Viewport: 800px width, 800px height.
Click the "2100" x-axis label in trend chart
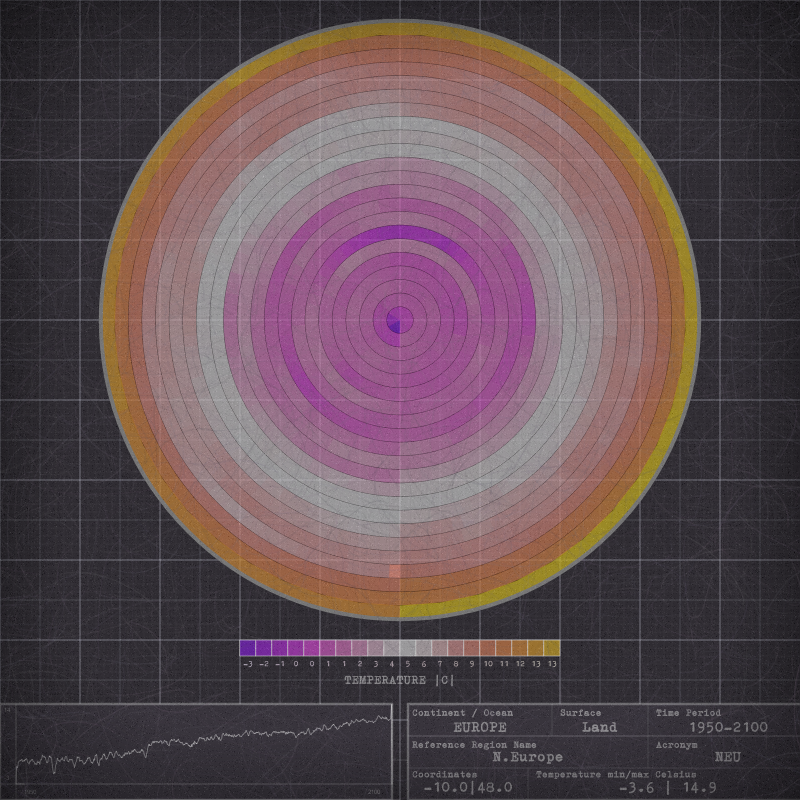pos(374,792)
